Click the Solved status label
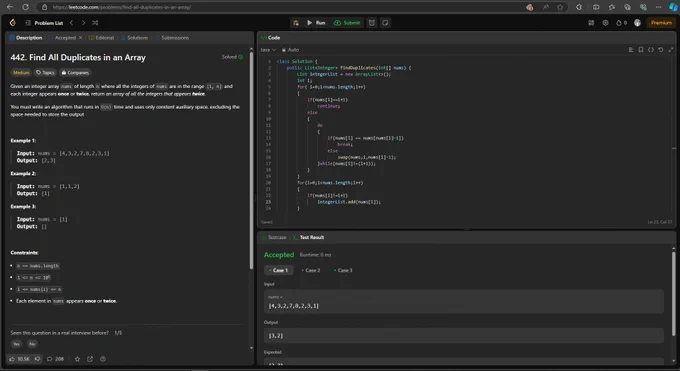This screenshot has width=680, height=371. click(x=232, y=57)
